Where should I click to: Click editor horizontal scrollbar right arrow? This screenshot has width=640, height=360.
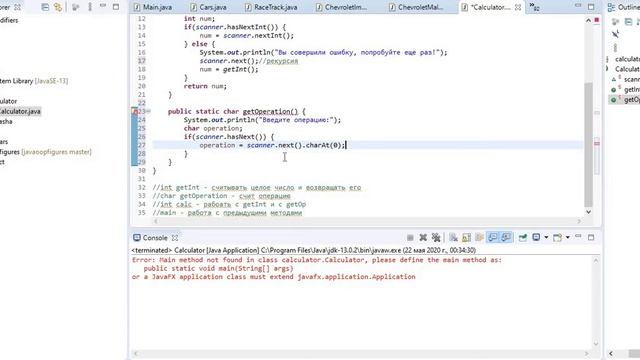pyautogui.click(x=579, y=221)
